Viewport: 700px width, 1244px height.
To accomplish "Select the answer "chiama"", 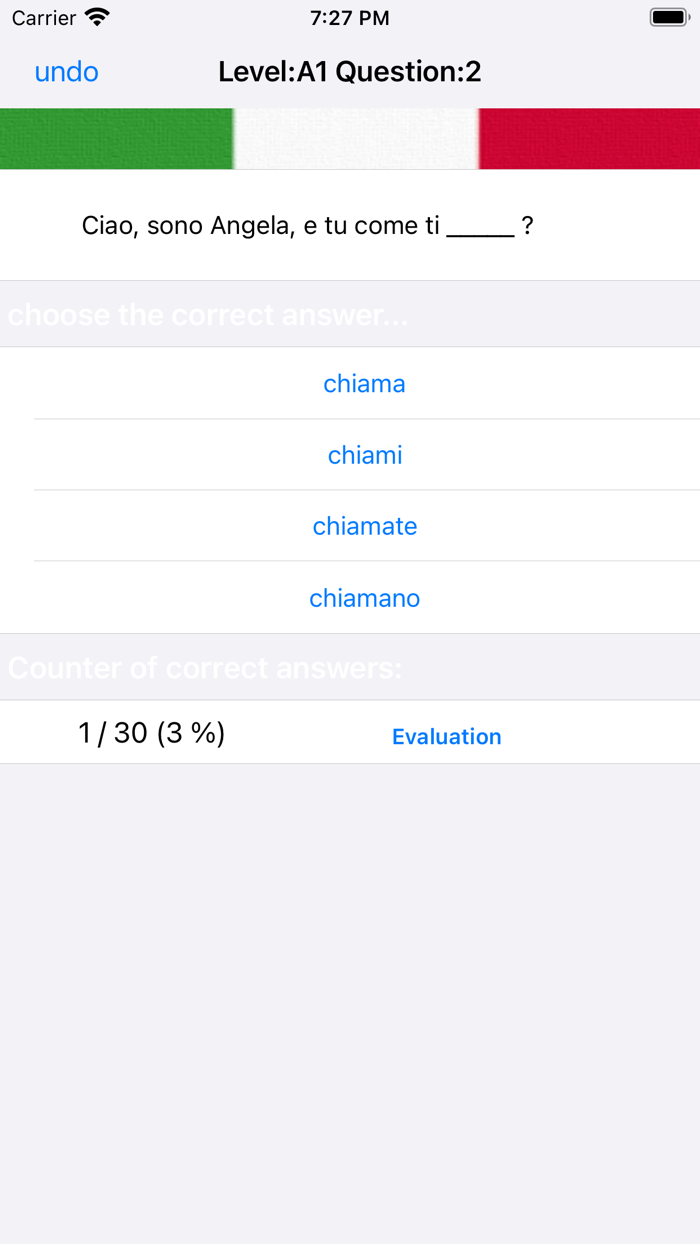I will pyautogui.click(x=364, y=383).
